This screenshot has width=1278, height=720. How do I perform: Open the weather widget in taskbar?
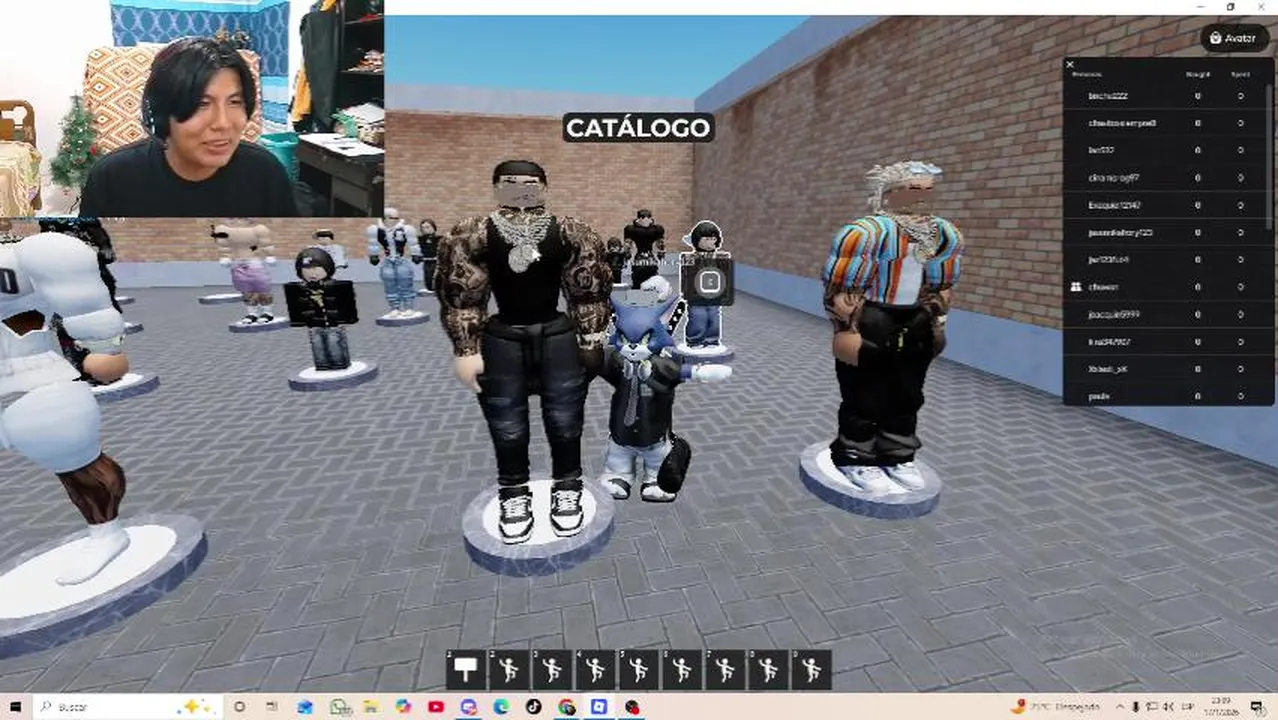click(x=1054, y=707)
